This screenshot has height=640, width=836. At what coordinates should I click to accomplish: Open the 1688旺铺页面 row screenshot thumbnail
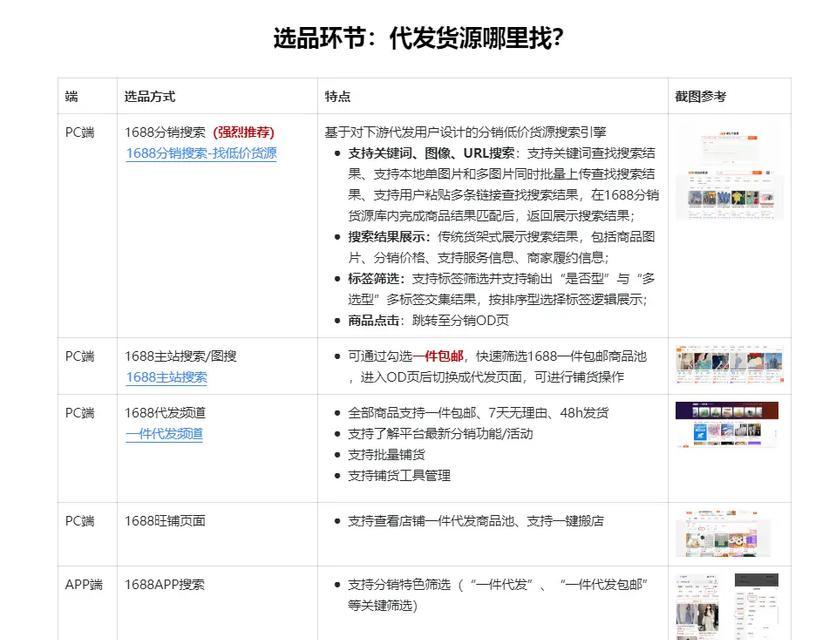[x=724, y=534]
